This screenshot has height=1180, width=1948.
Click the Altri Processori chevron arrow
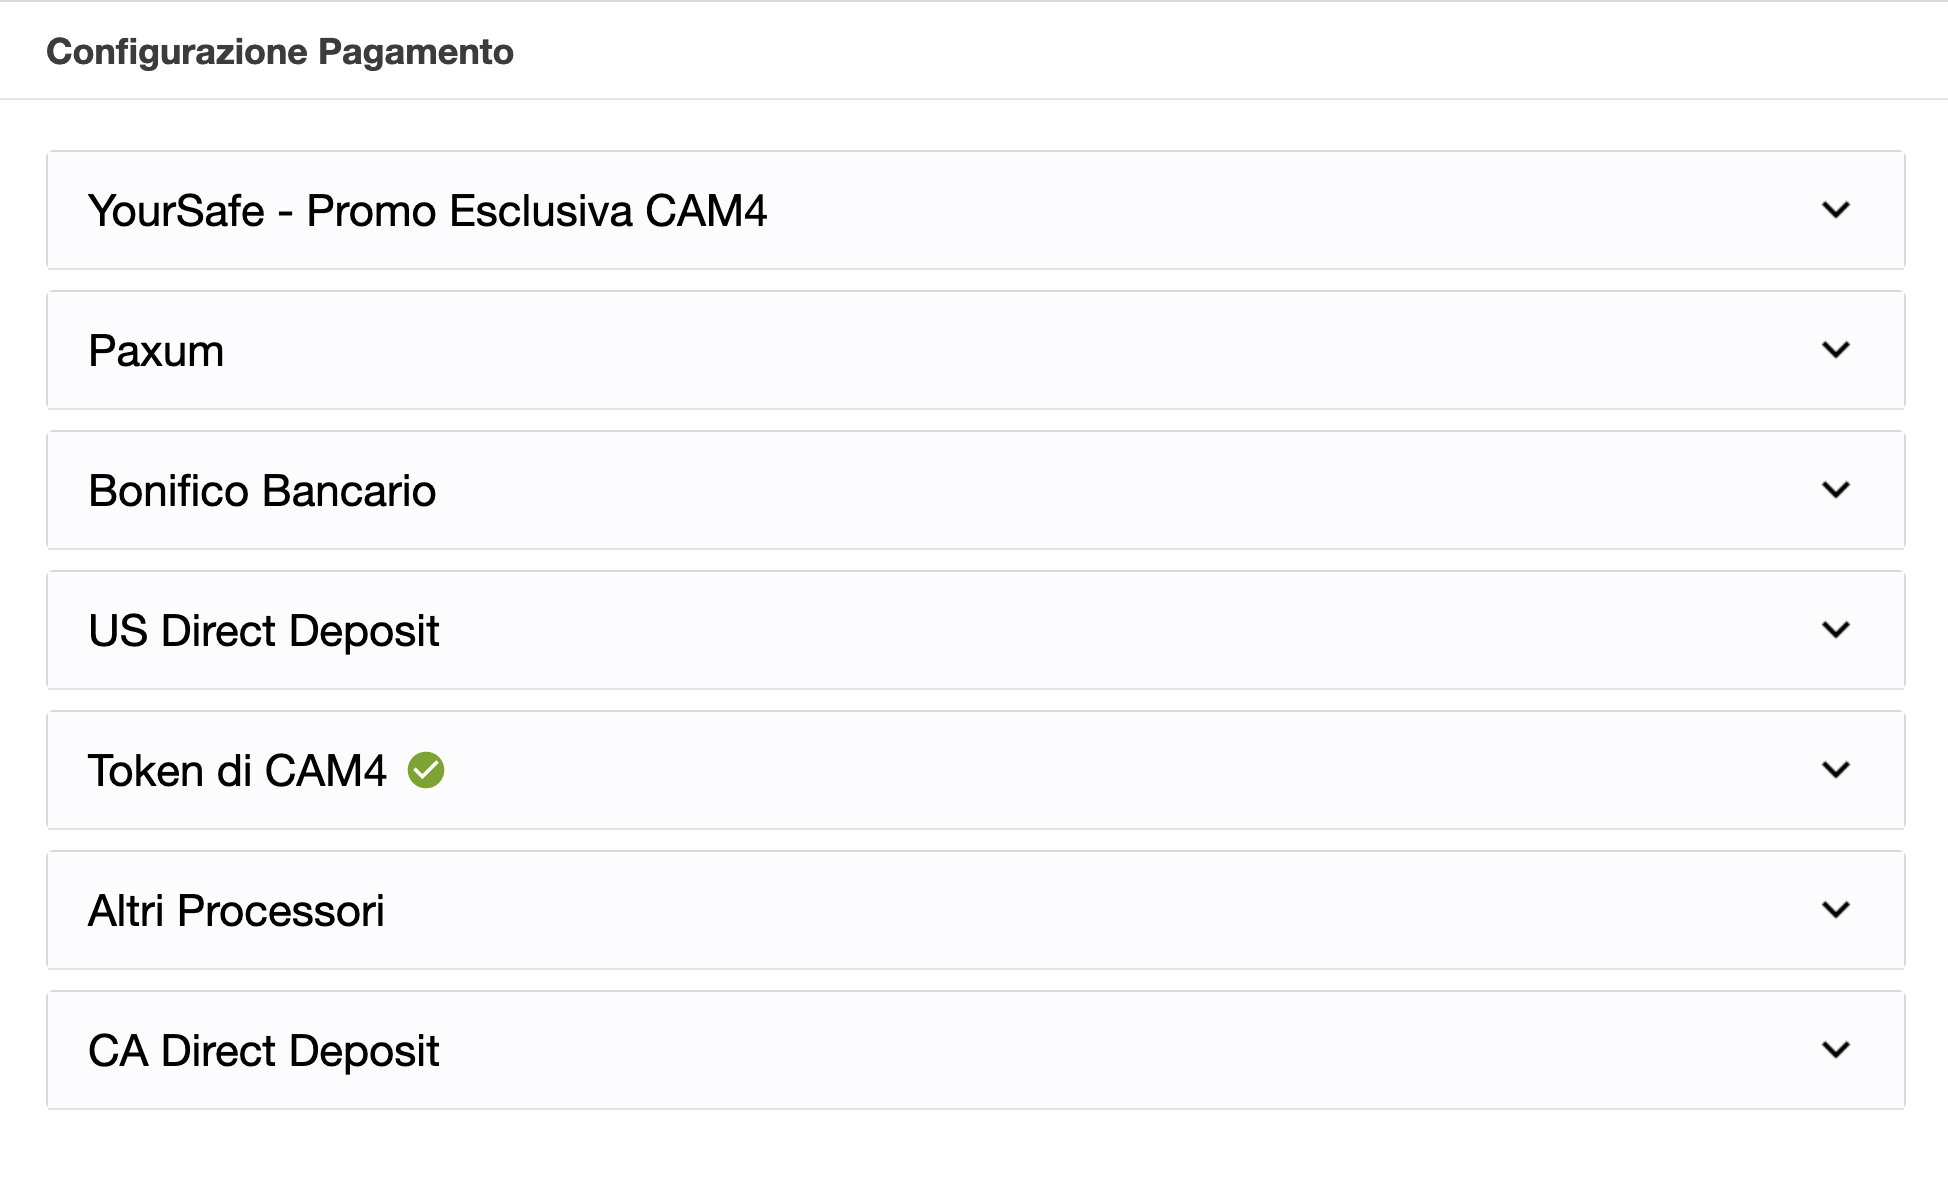coord(1836,910)
